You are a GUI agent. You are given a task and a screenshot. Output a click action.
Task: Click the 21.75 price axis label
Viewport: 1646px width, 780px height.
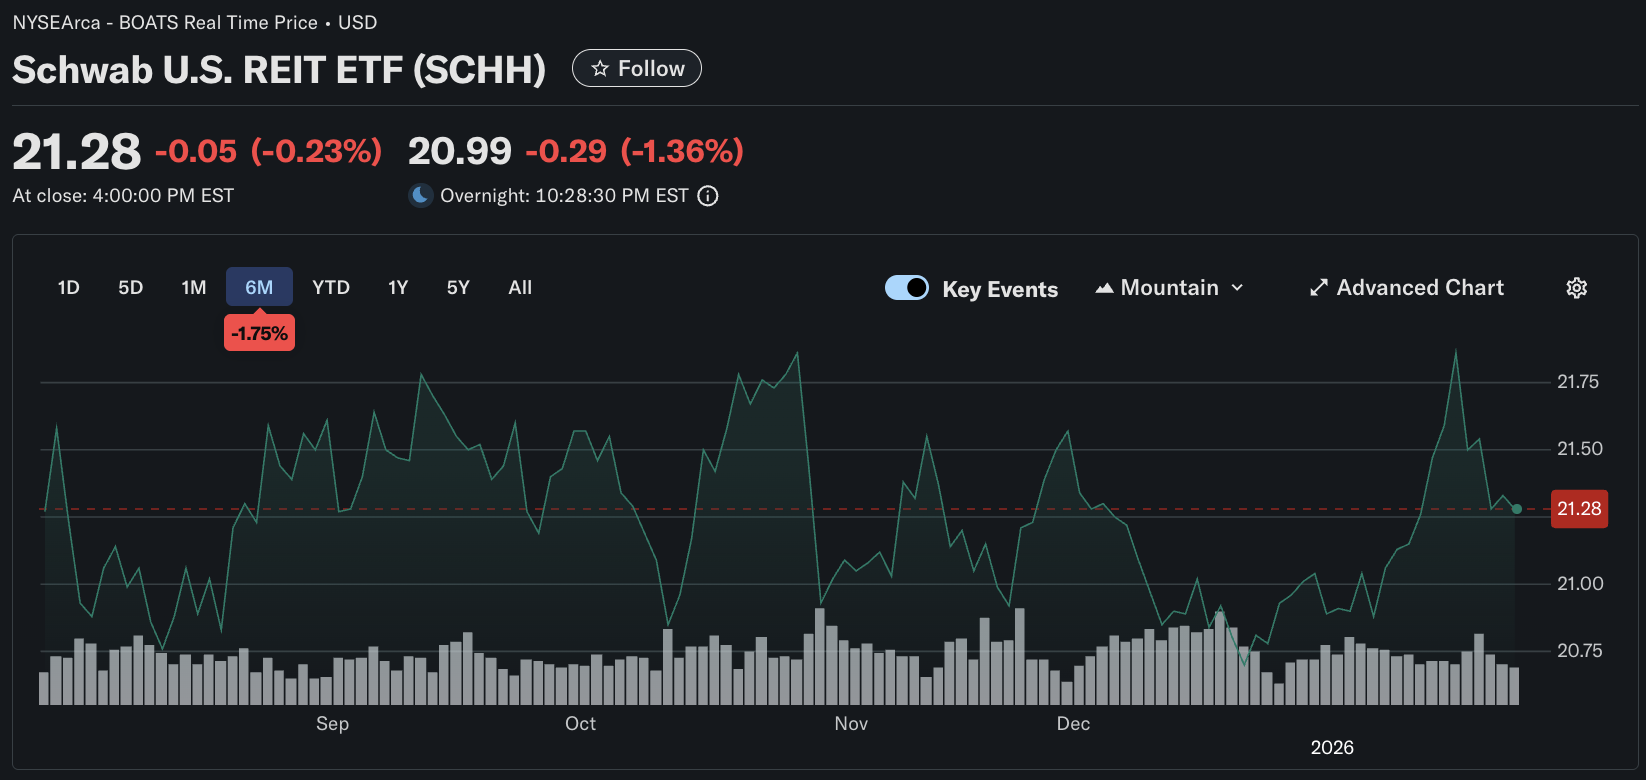click(x=1578, y=382)
